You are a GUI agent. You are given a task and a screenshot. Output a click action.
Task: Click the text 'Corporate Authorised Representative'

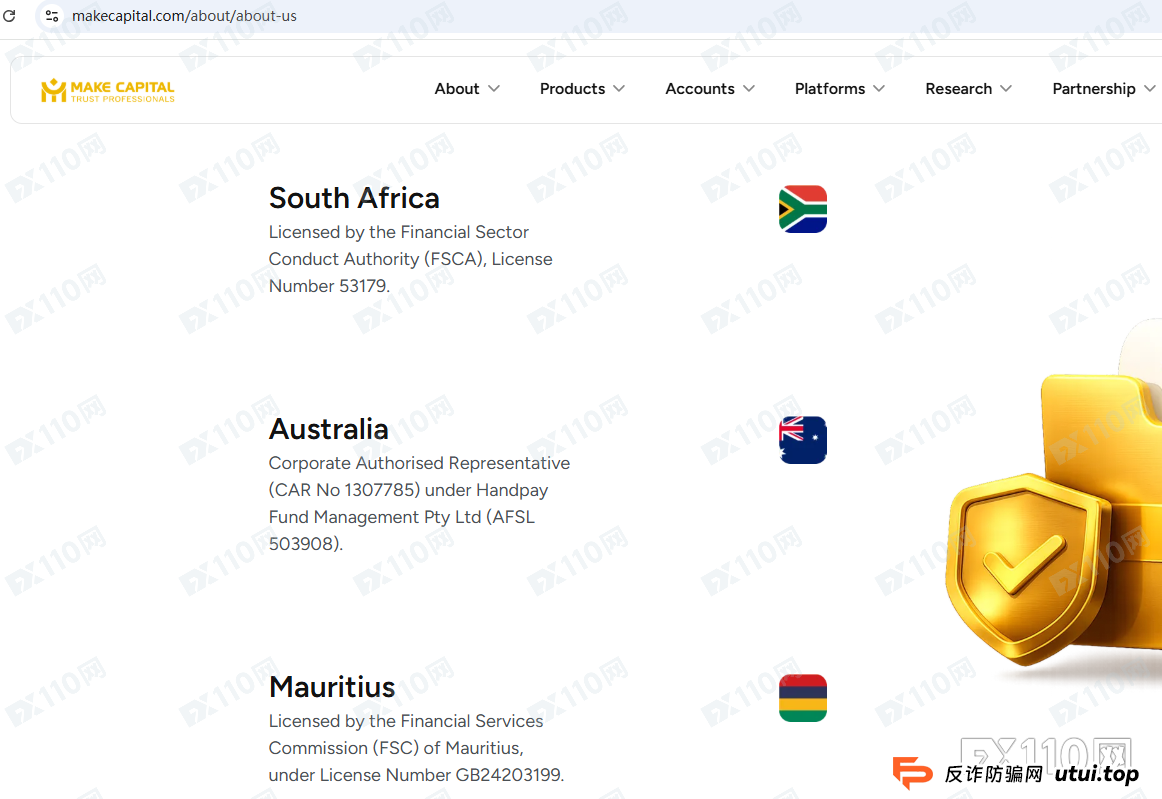coord(419,463)
